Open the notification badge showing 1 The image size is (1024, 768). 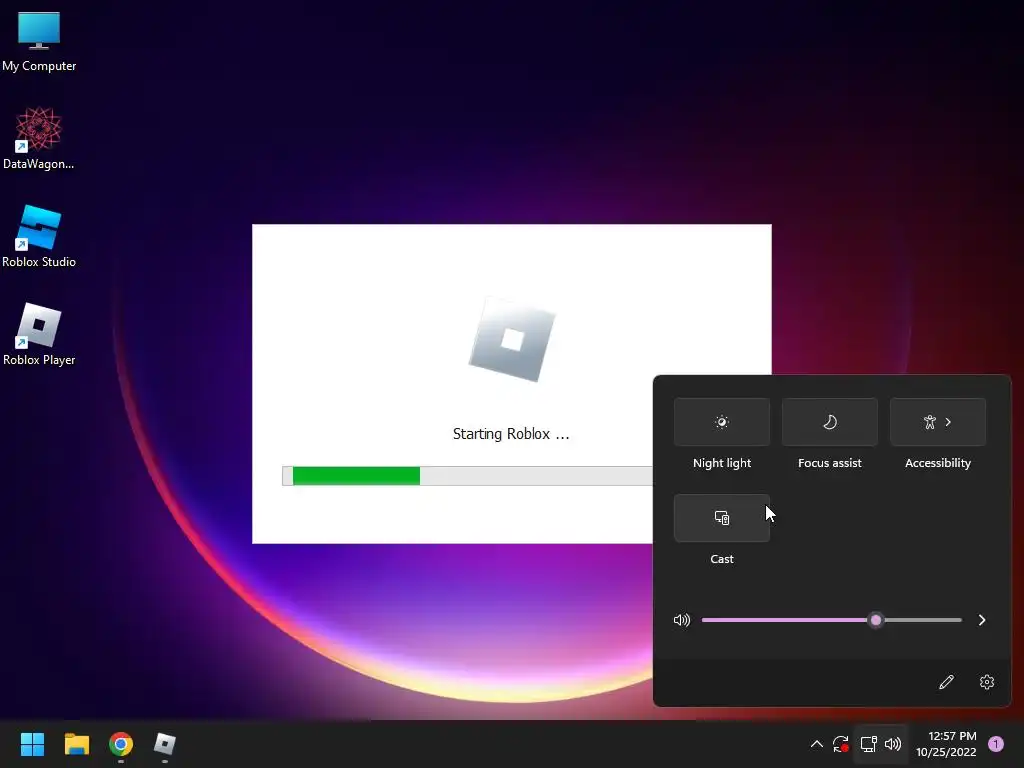pos(996,744)
